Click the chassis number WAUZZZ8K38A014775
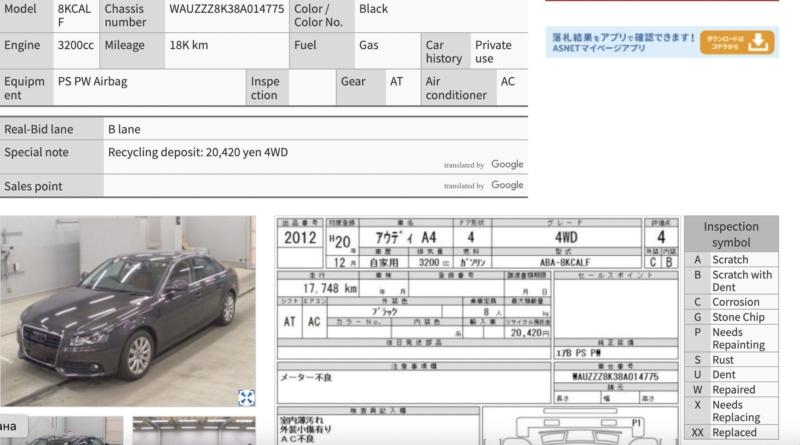Screen dimensions: 800x445 click(x=226, y=9)
